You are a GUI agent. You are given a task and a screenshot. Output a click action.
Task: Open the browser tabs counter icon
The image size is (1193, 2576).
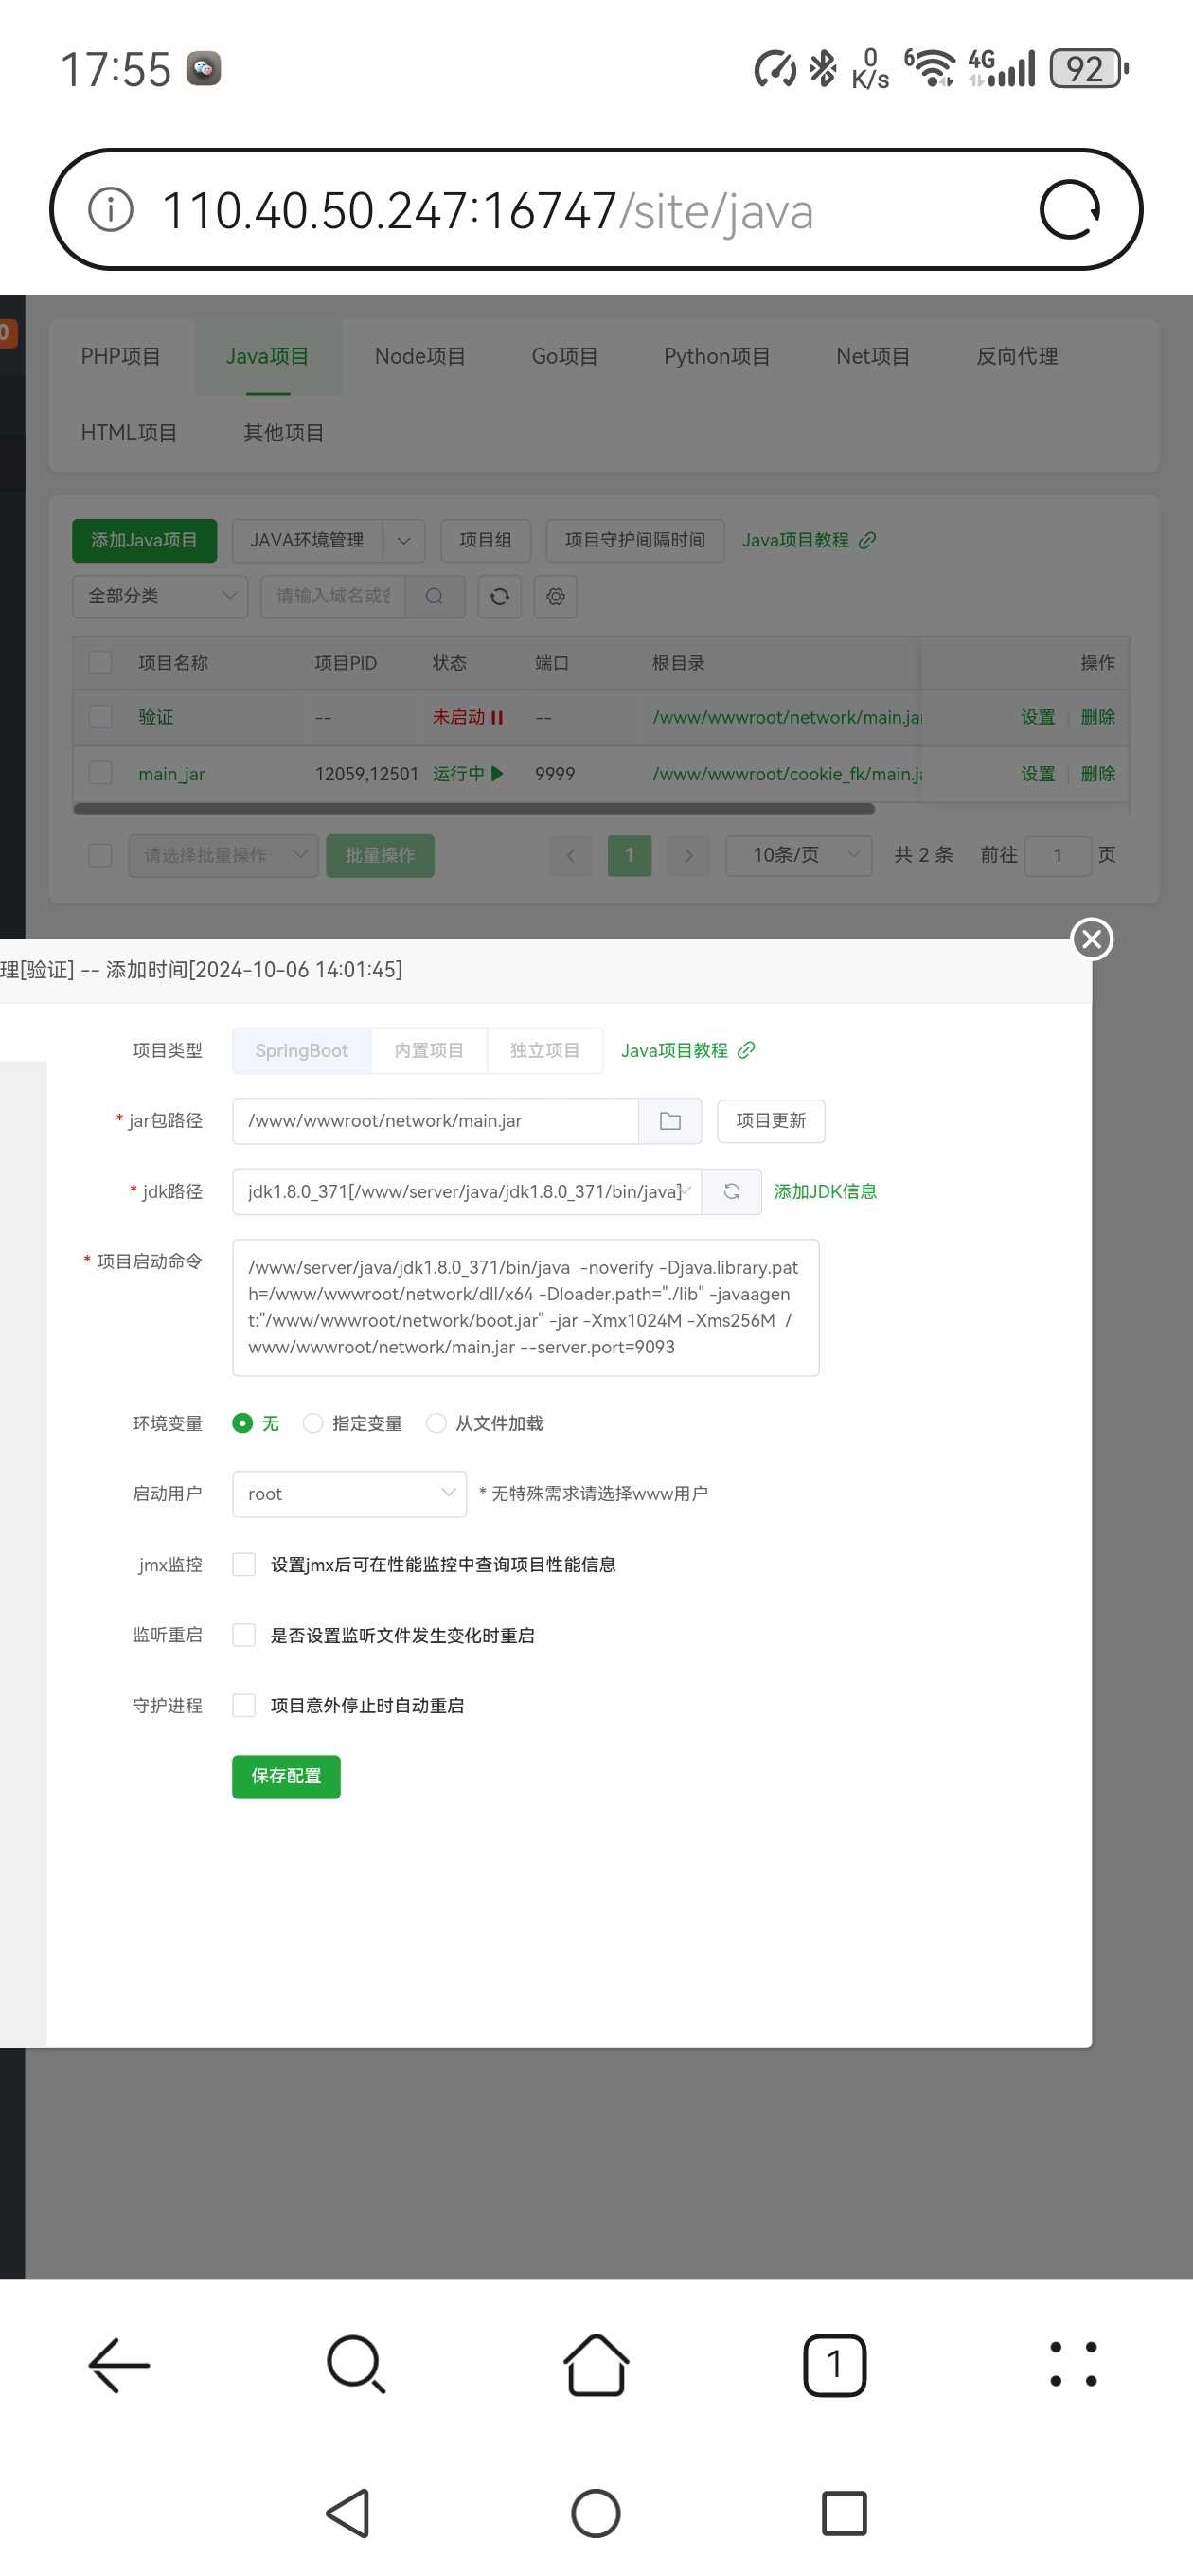click(x=835, y=2365)
